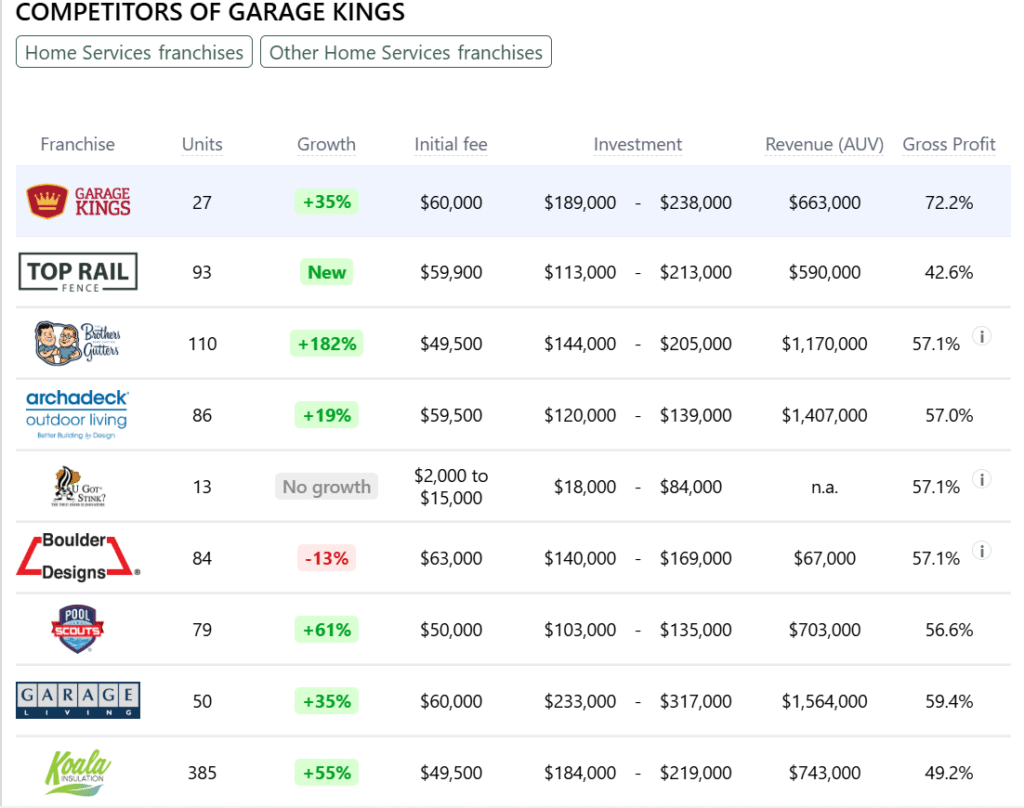Click the Revenue (AUV) column header
This screenshot has height=808, width=1024.
824,144
